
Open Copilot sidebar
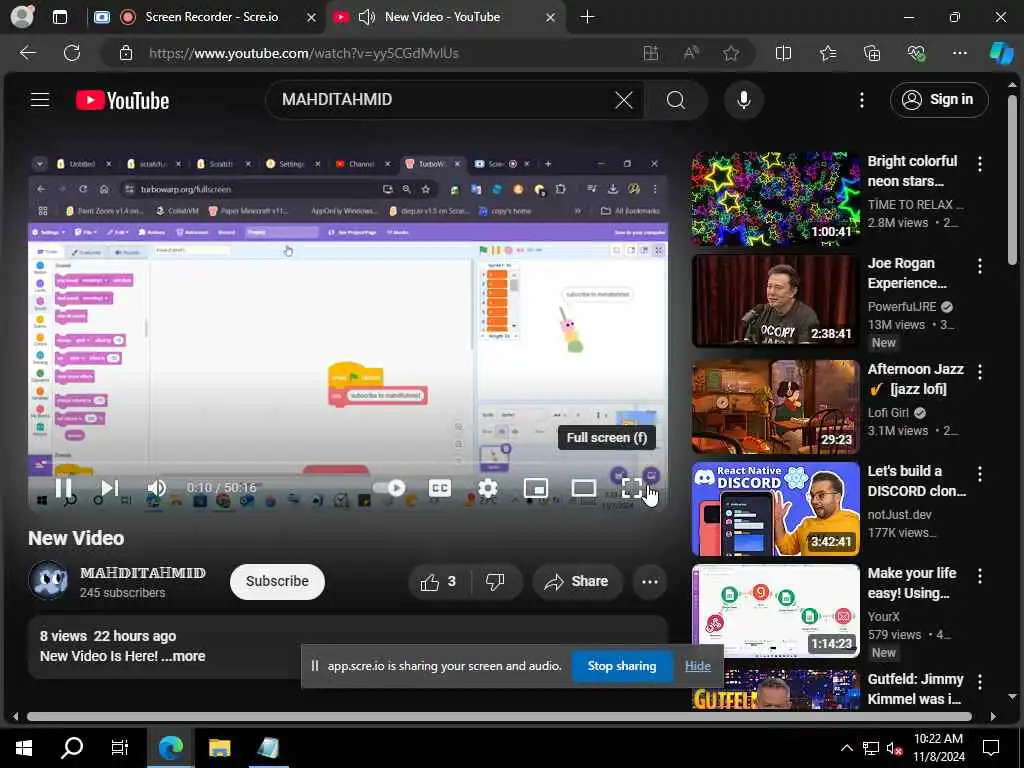(x=1001, y=53)
